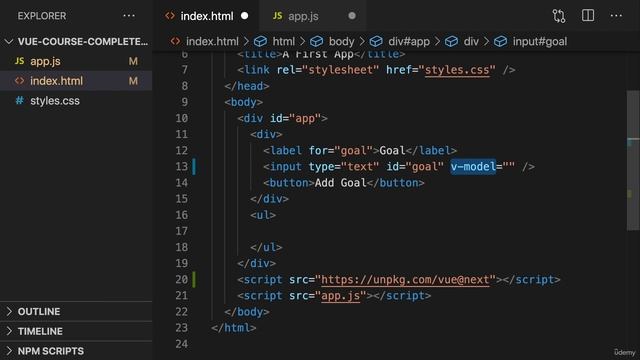Click the HTML icon on index.html tab

coord(170,16)
